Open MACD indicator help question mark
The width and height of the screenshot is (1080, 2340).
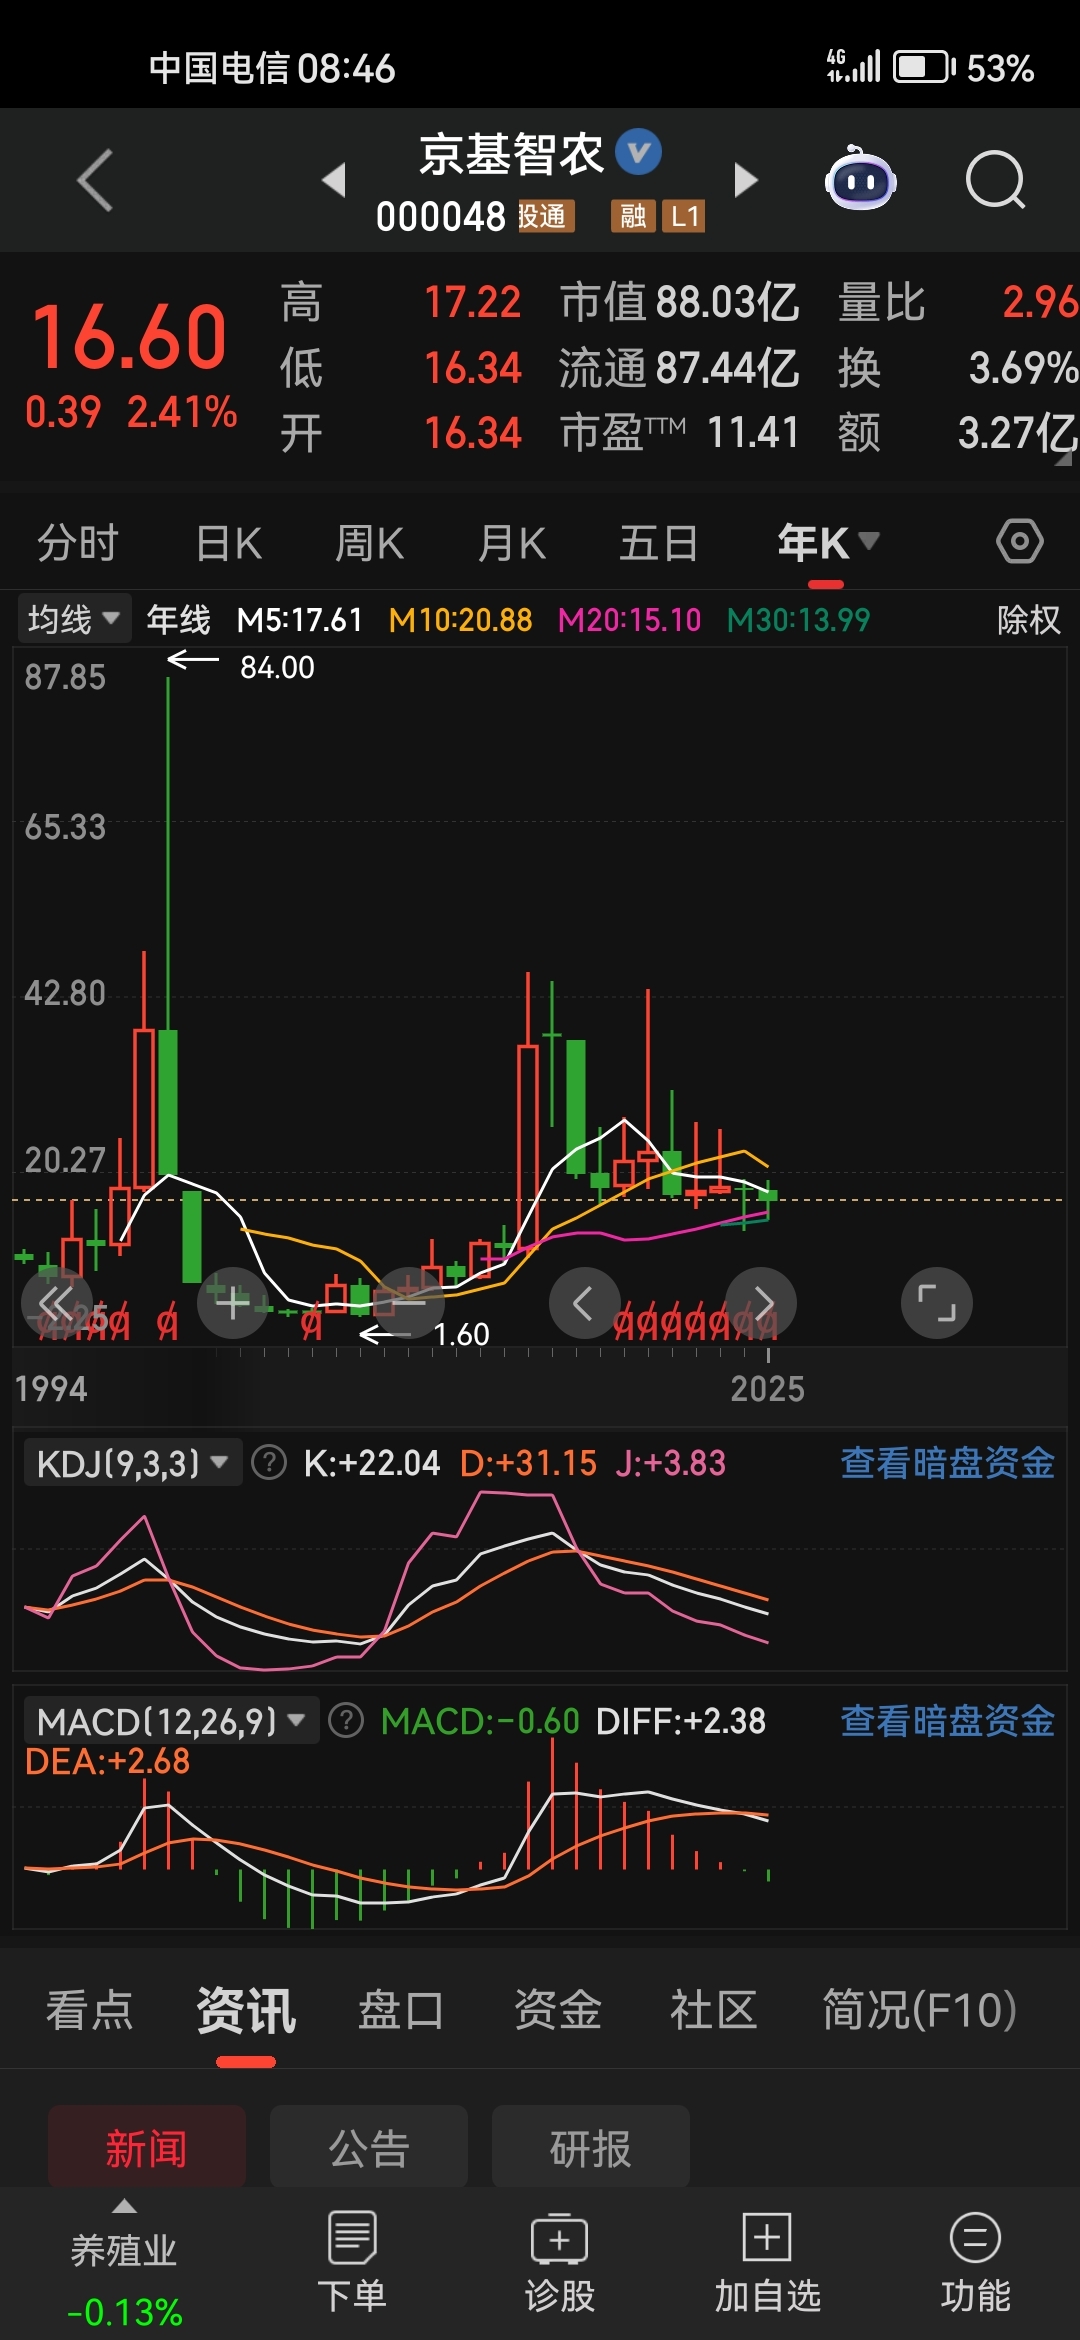point(346,1721)
